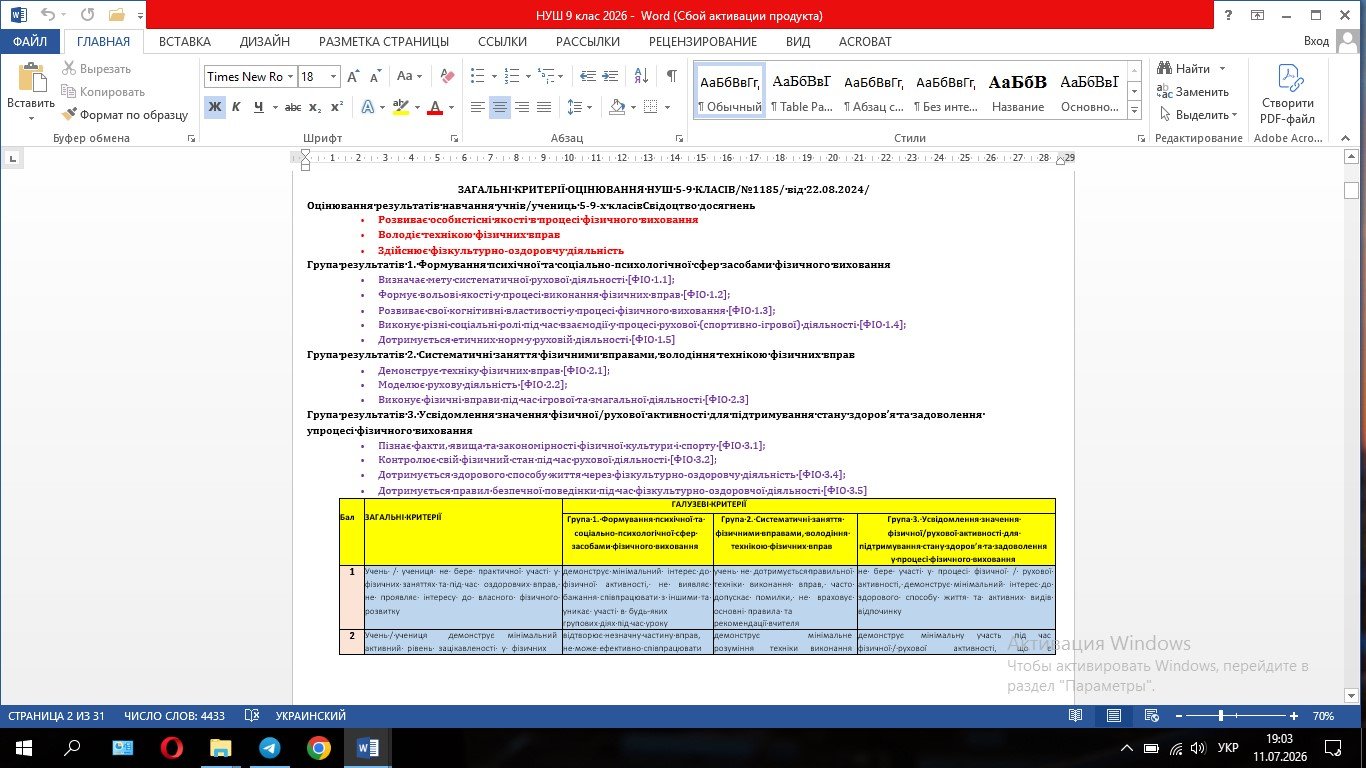Apply the multilevel list icon
The width and height of the screenshot is (1366, 768).
coord(545,76)
